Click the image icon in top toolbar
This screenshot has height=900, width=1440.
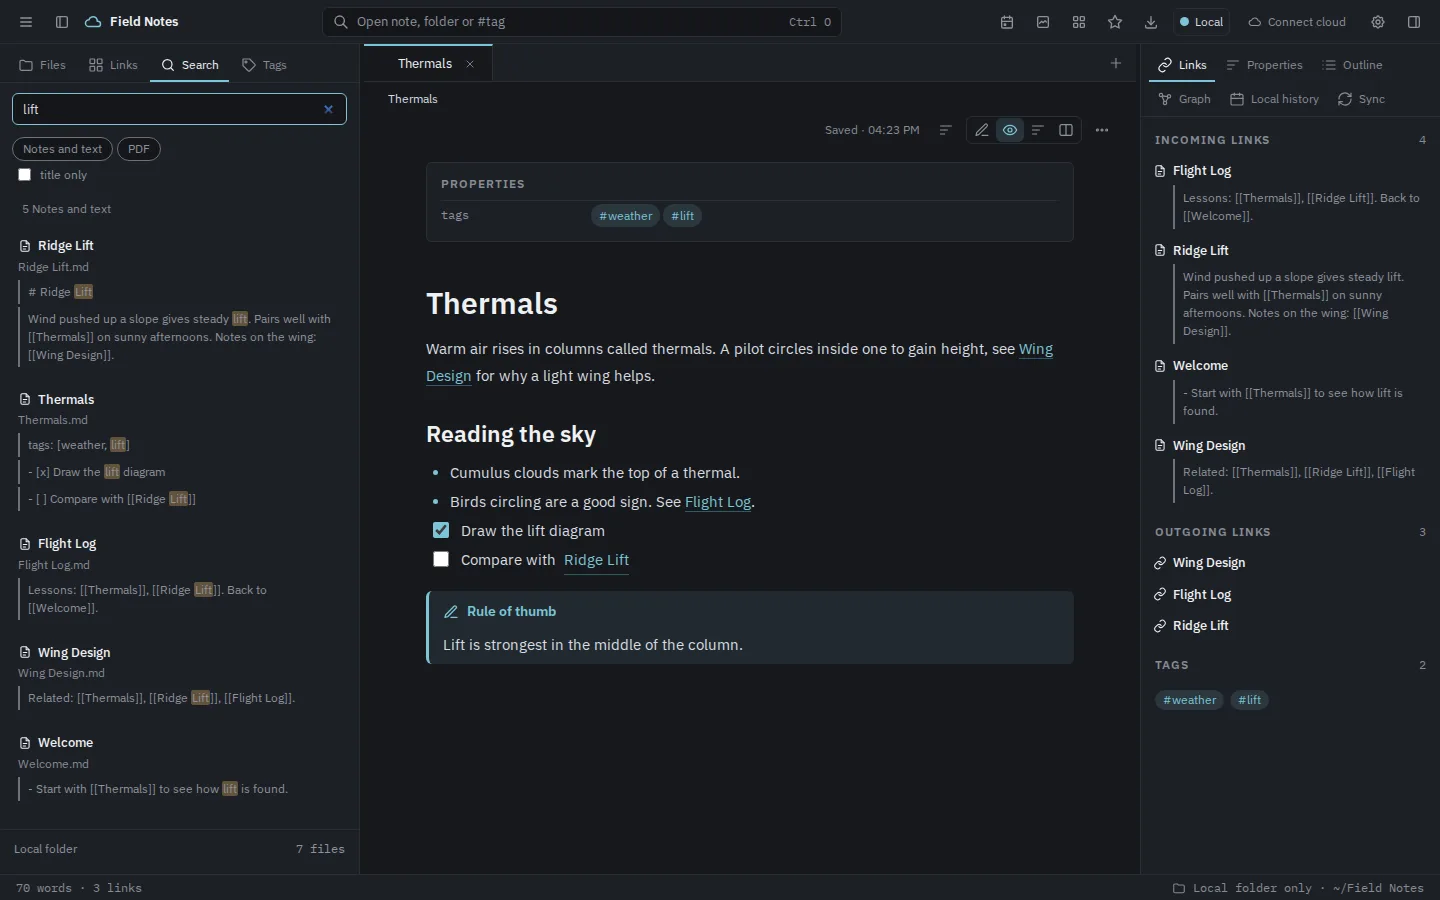coord(1043,22)
